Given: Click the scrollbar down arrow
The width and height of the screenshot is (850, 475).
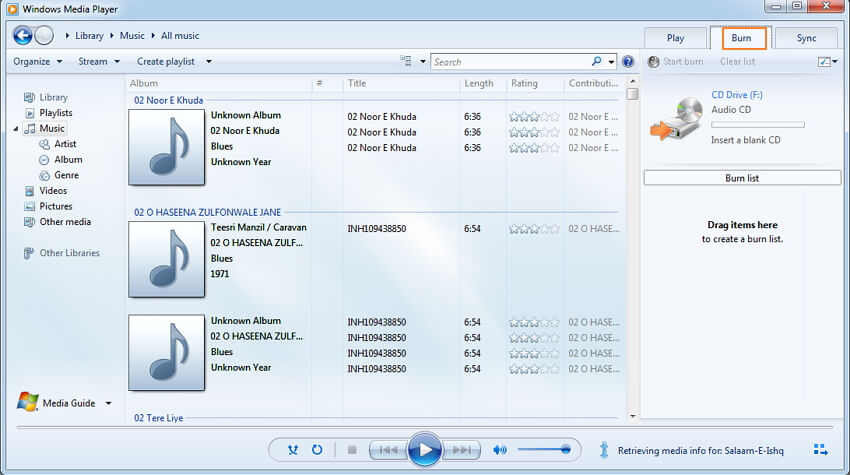Looking at the screenshot, I should pyautogui.click(x=633, y=416).
